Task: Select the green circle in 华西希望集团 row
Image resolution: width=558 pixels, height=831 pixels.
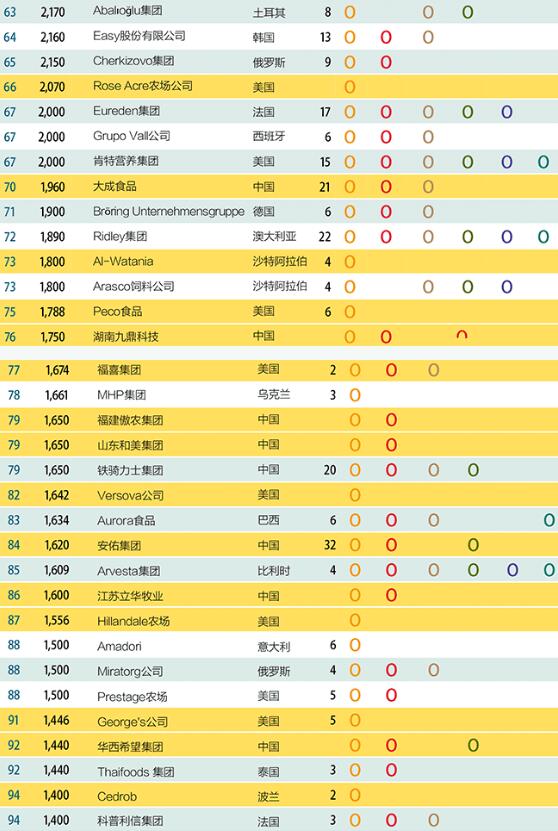Action: (x=473, y=745)
